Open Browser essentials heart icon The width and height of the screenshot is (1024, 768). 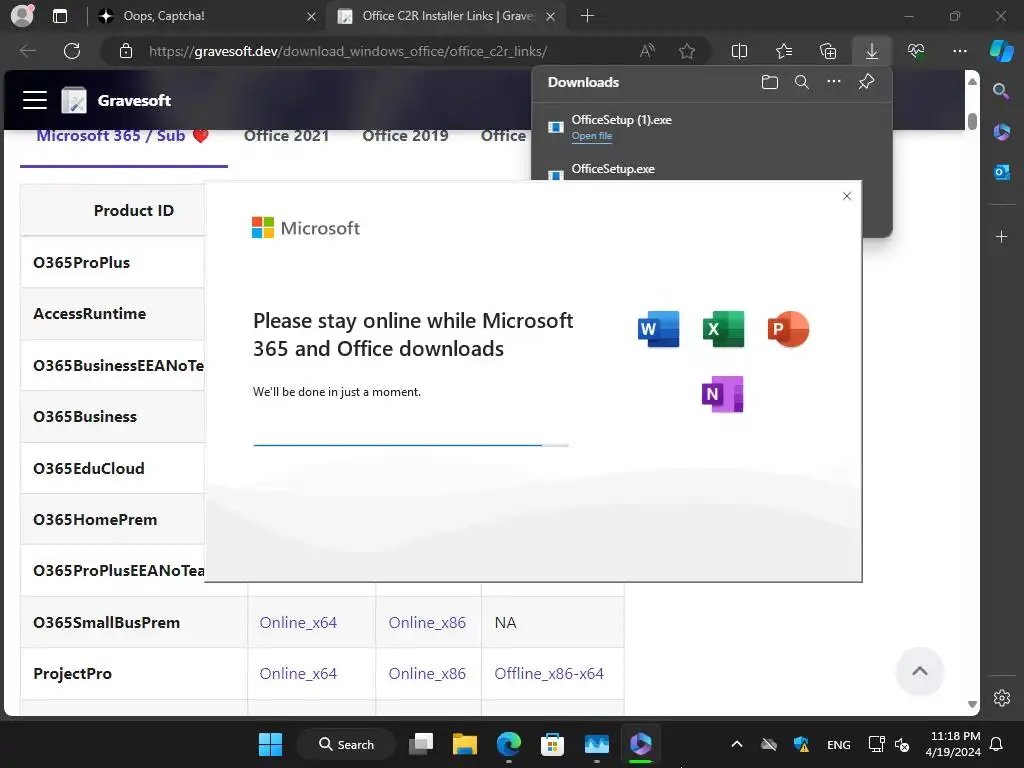point(916,51)
